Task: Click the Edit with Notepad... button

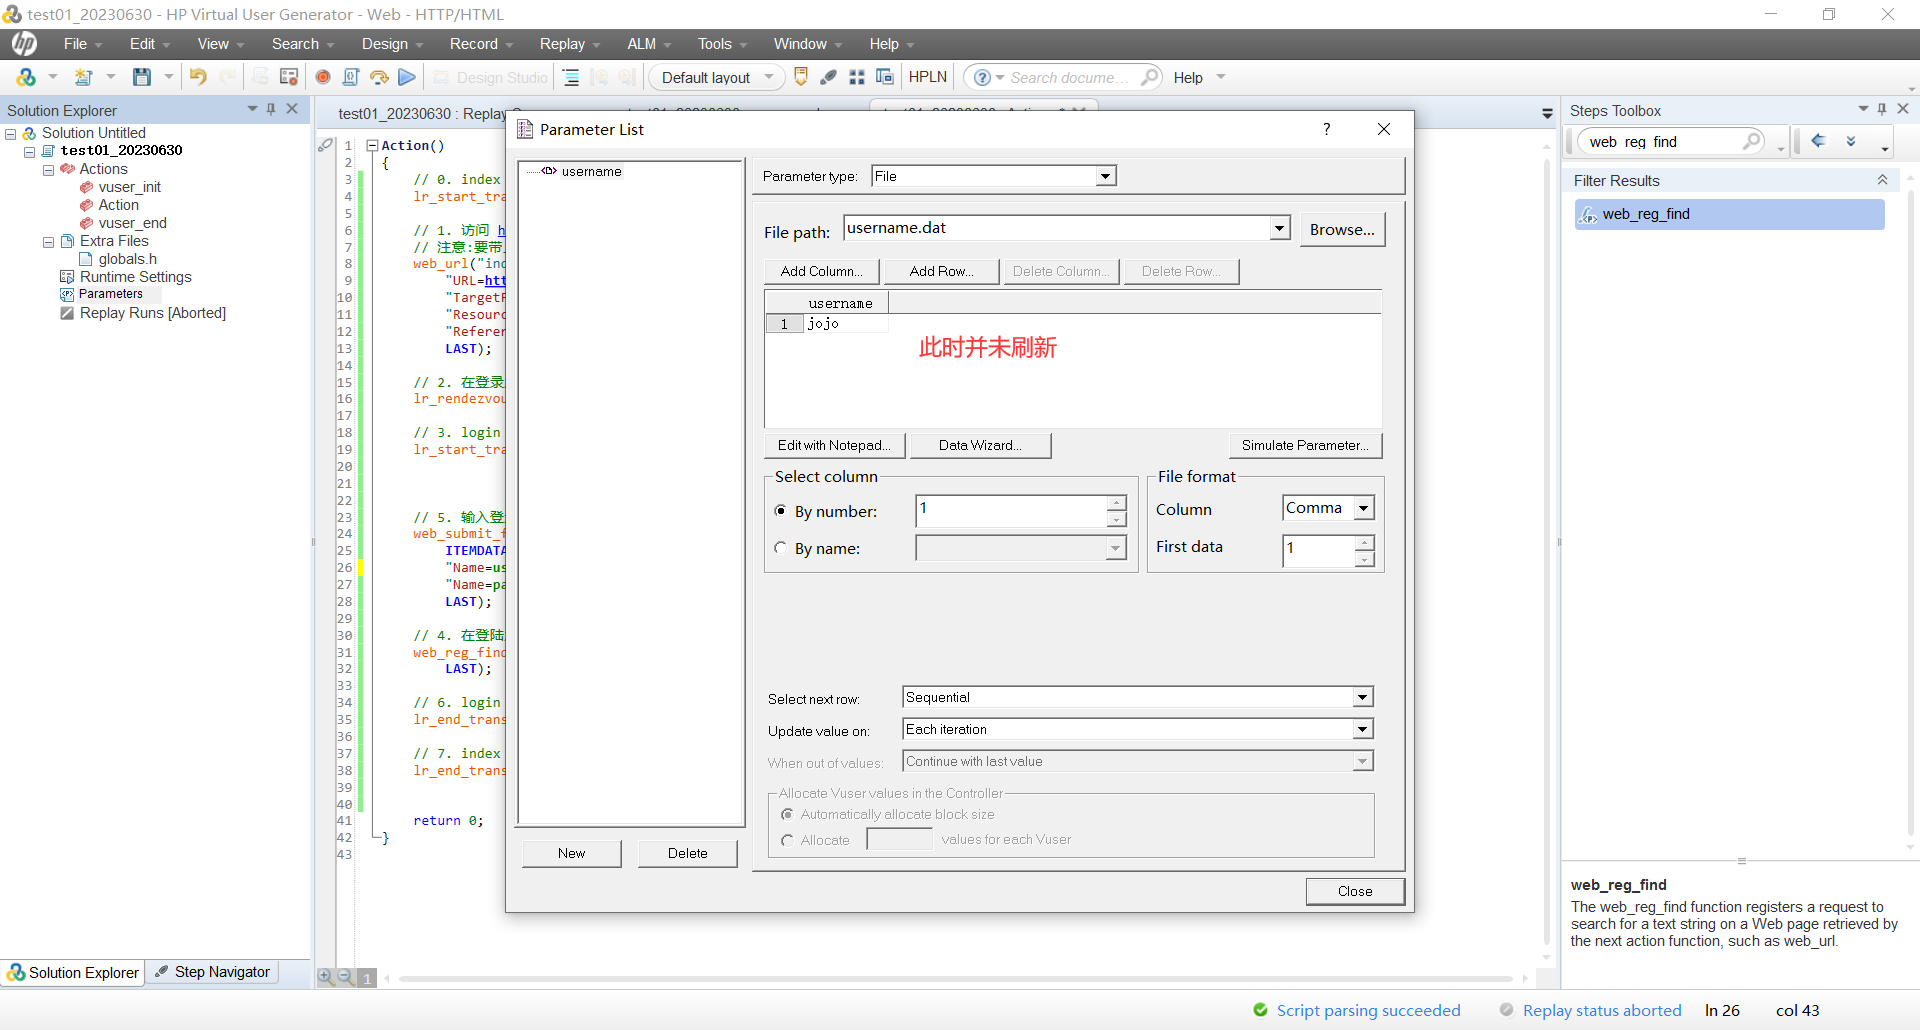Action: pyautogui.click(x=835, y=445)
